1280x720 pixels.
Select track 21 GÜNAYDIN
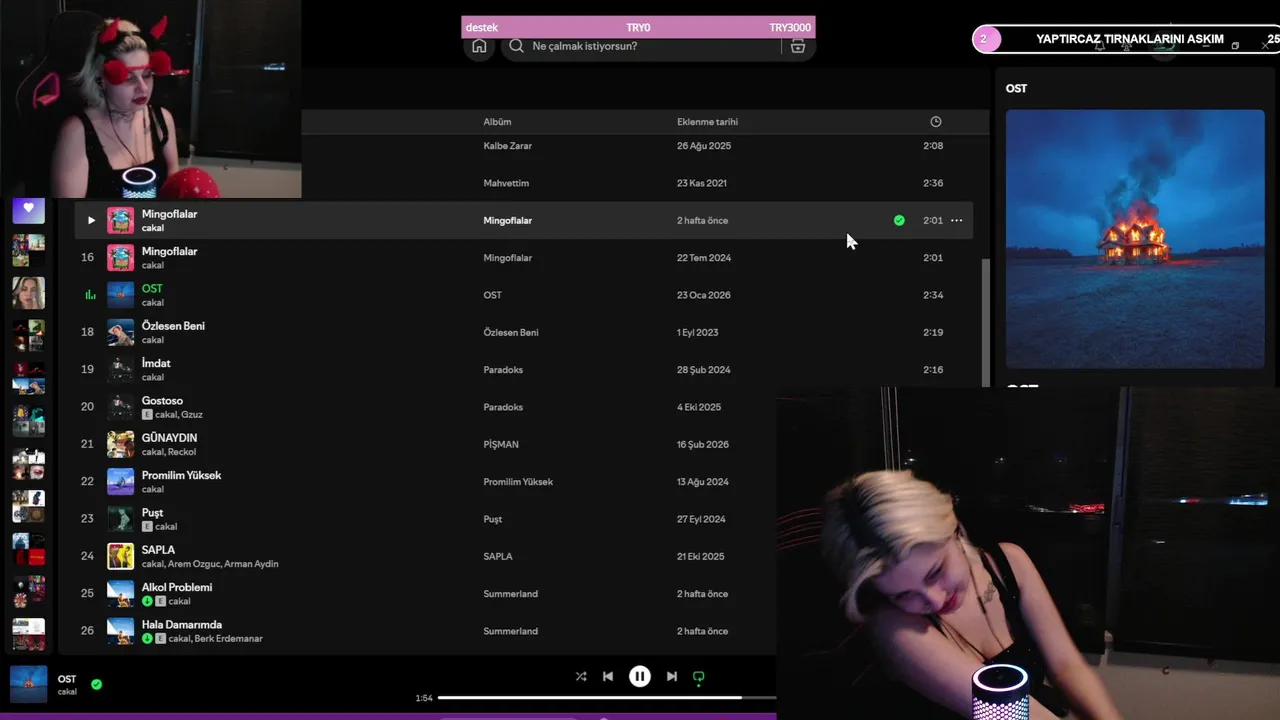coord(169,438)
